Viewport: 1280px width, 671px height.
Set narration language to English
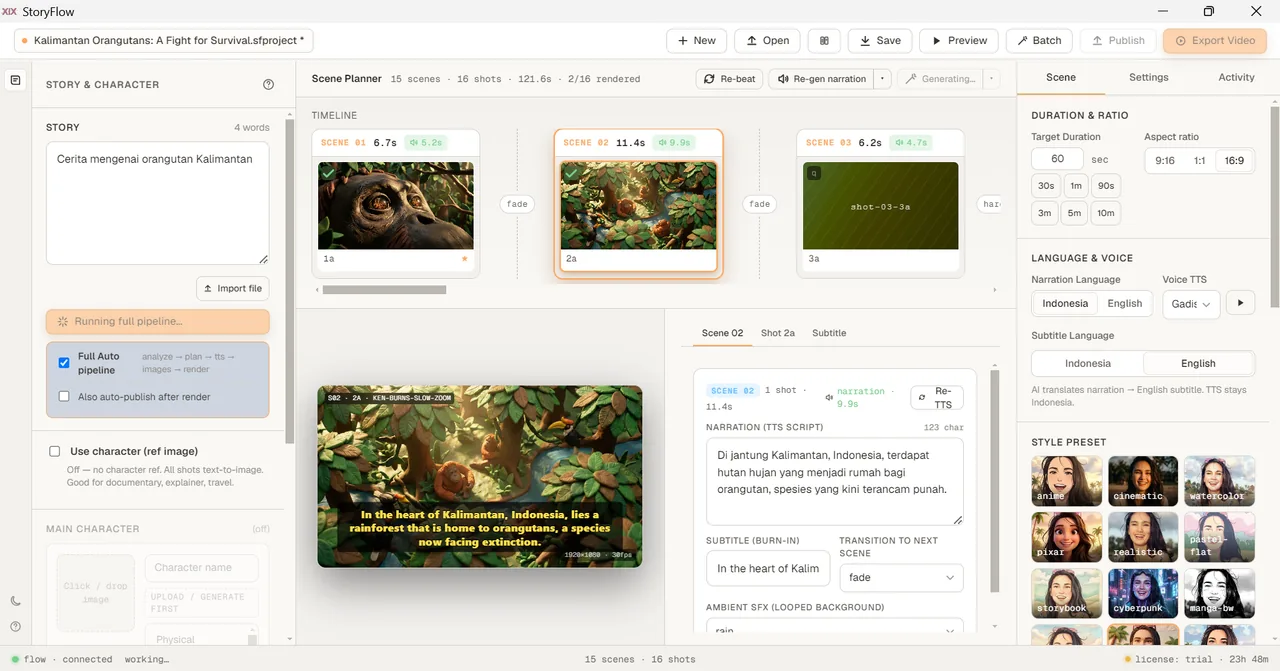tap(1125, 304)
